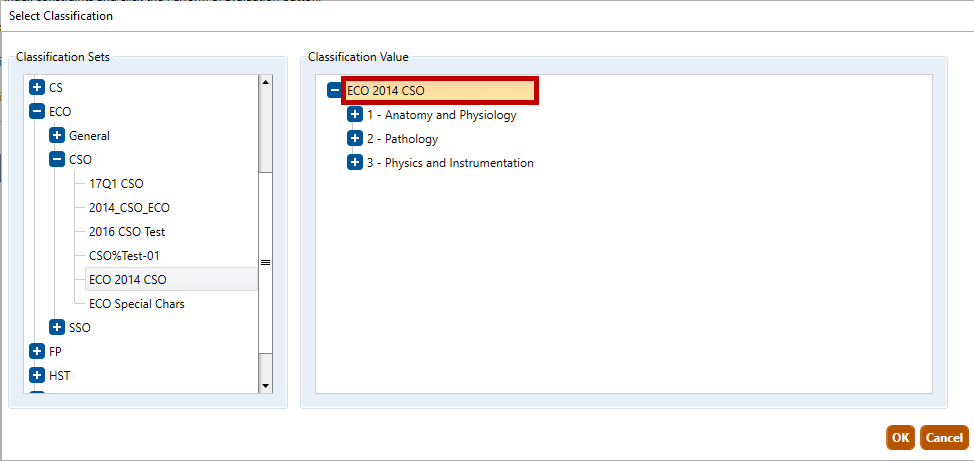Expand 1 - Anatomy and Physiology
Screen dimensions: 974x461
(354, 115)
